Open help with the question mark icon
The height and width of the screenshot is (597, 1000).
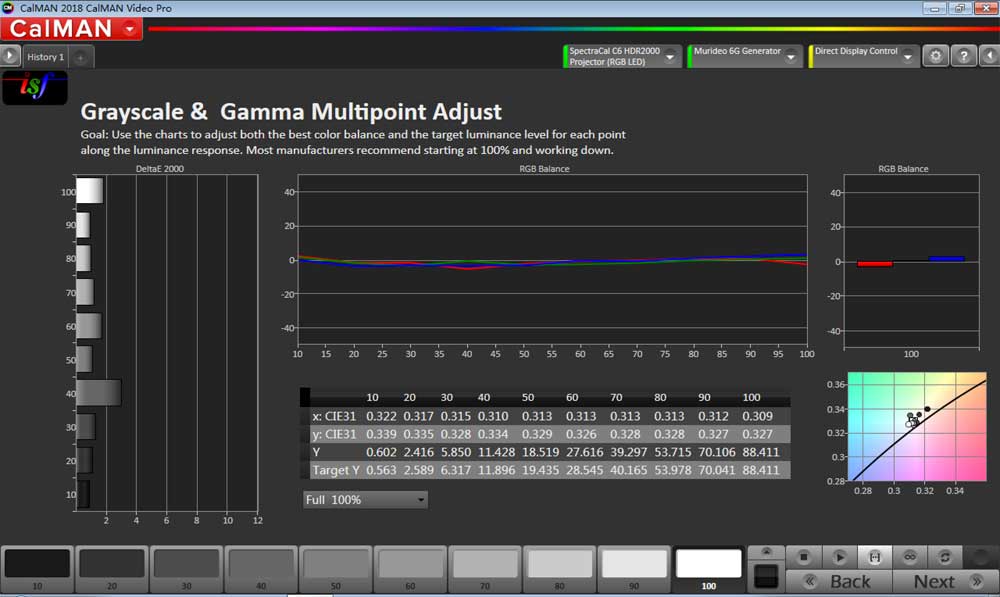962,56
